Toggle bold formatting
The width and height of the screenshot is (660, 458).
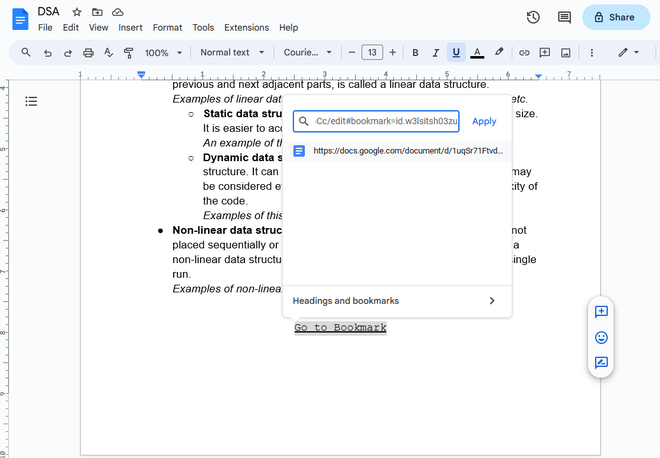point(415,53)
